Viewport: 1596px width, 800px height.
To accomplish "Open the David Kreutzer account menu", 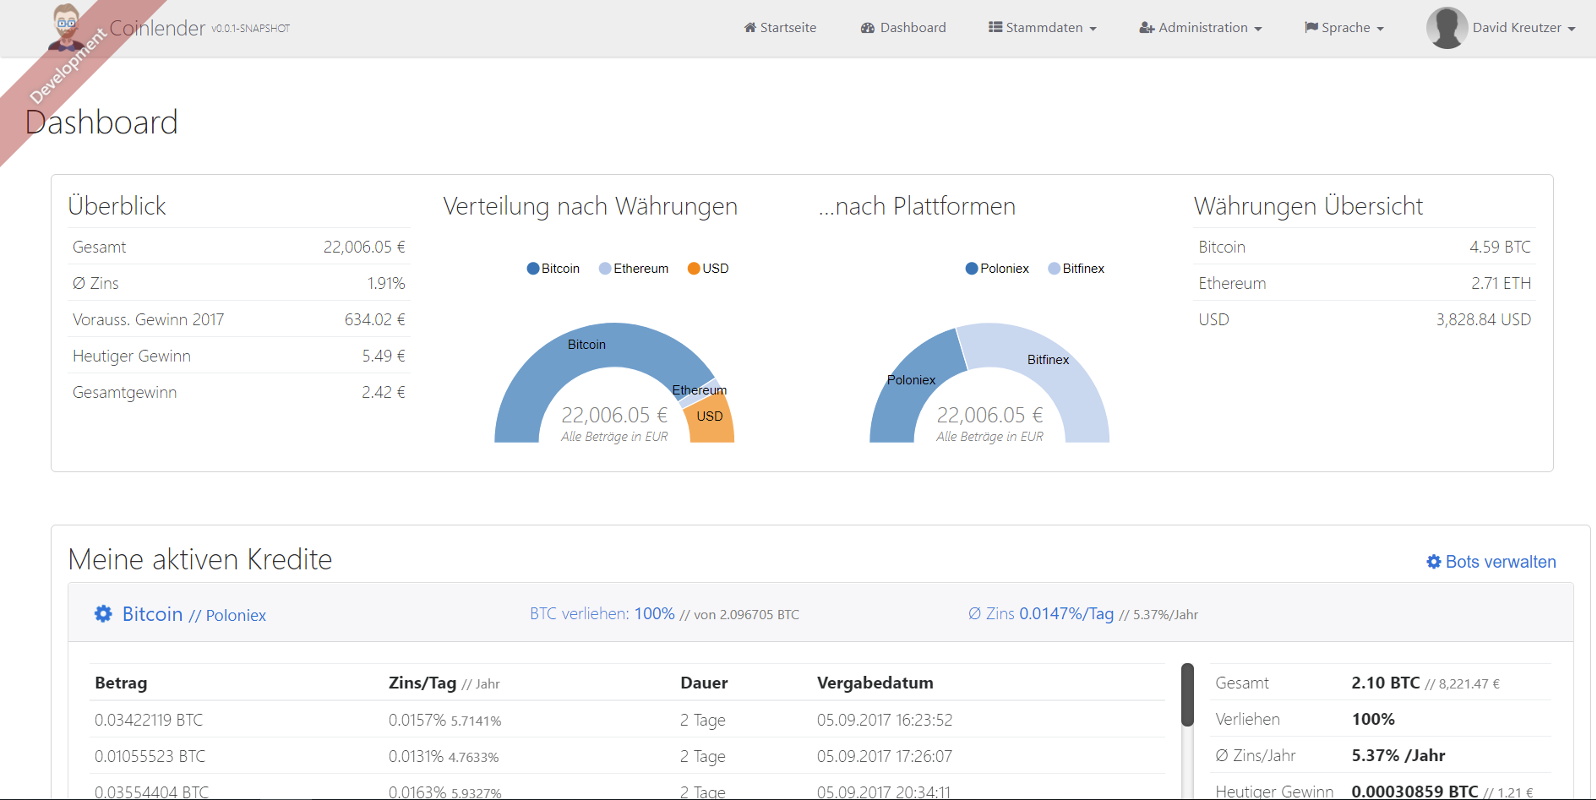I will click(1501, 28).
